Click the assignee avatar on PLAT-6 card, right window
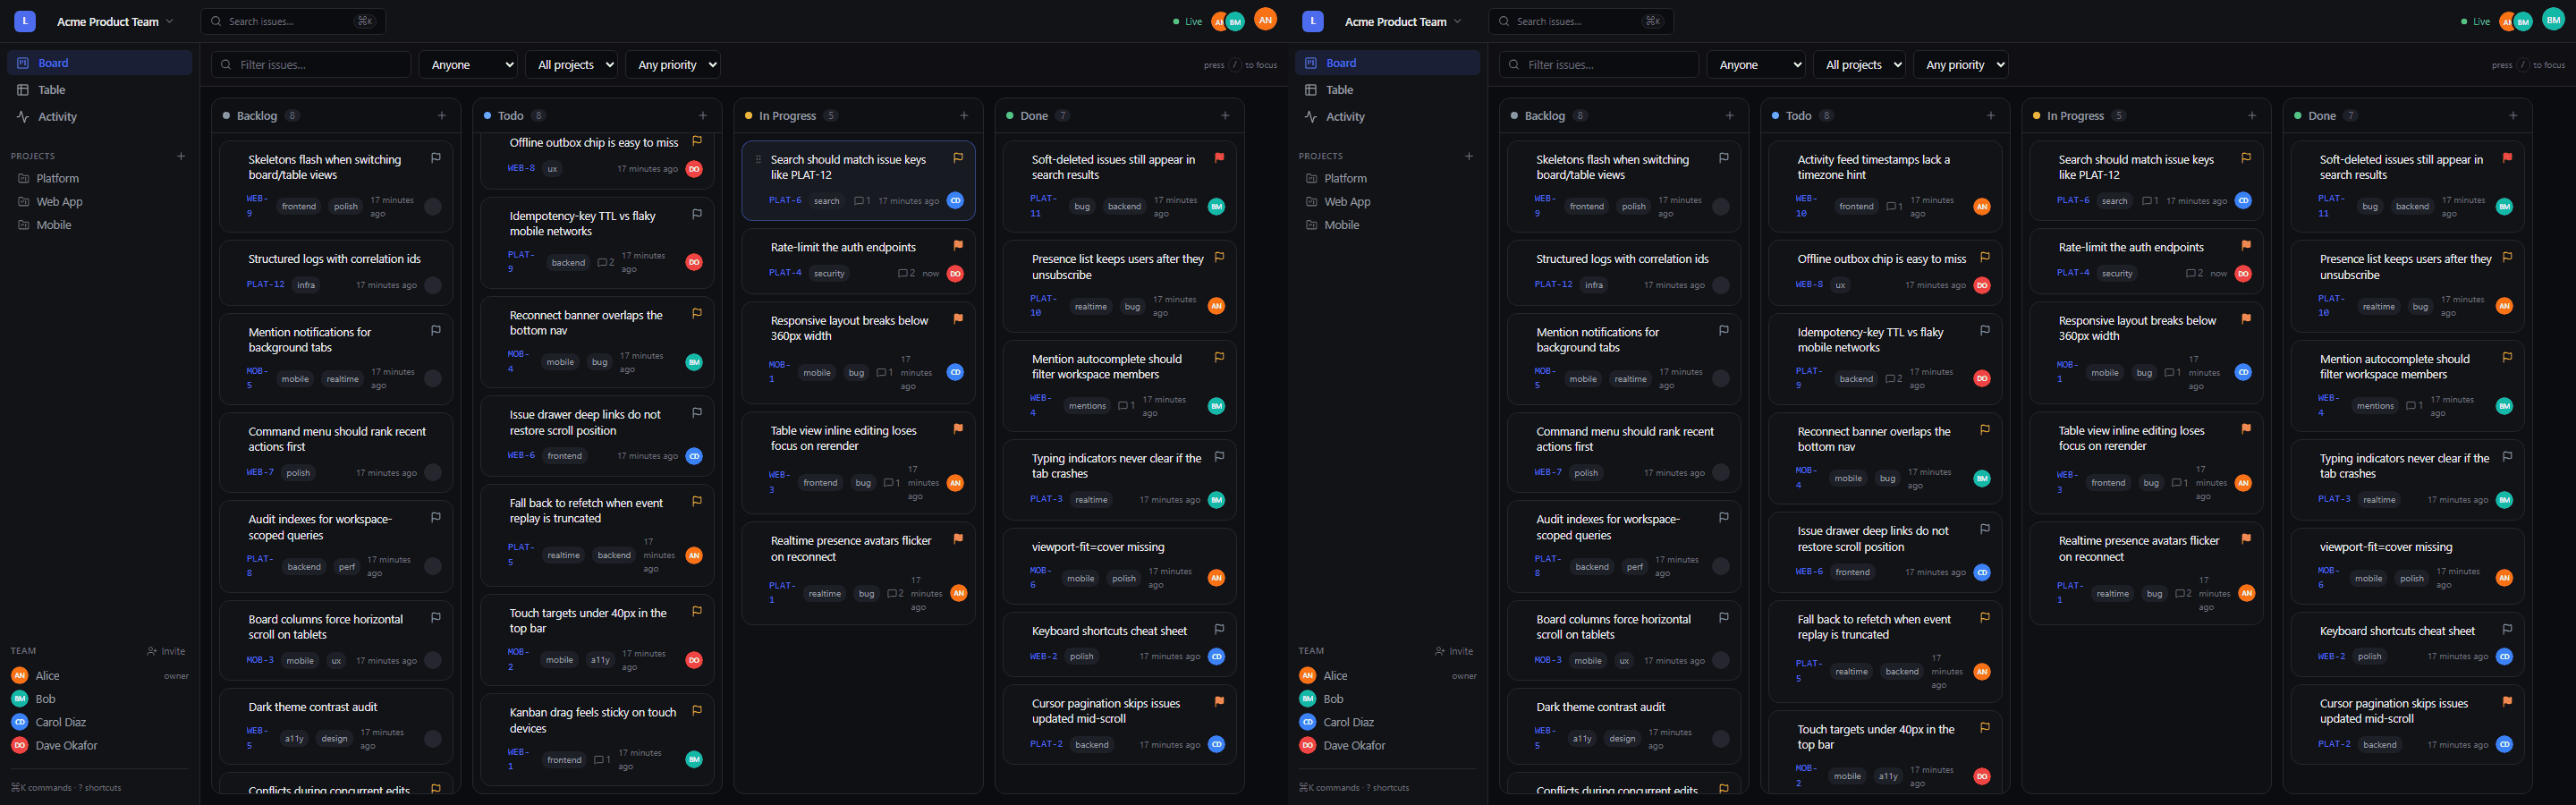Screen dimensions: 2576x805 (2243, 200)
